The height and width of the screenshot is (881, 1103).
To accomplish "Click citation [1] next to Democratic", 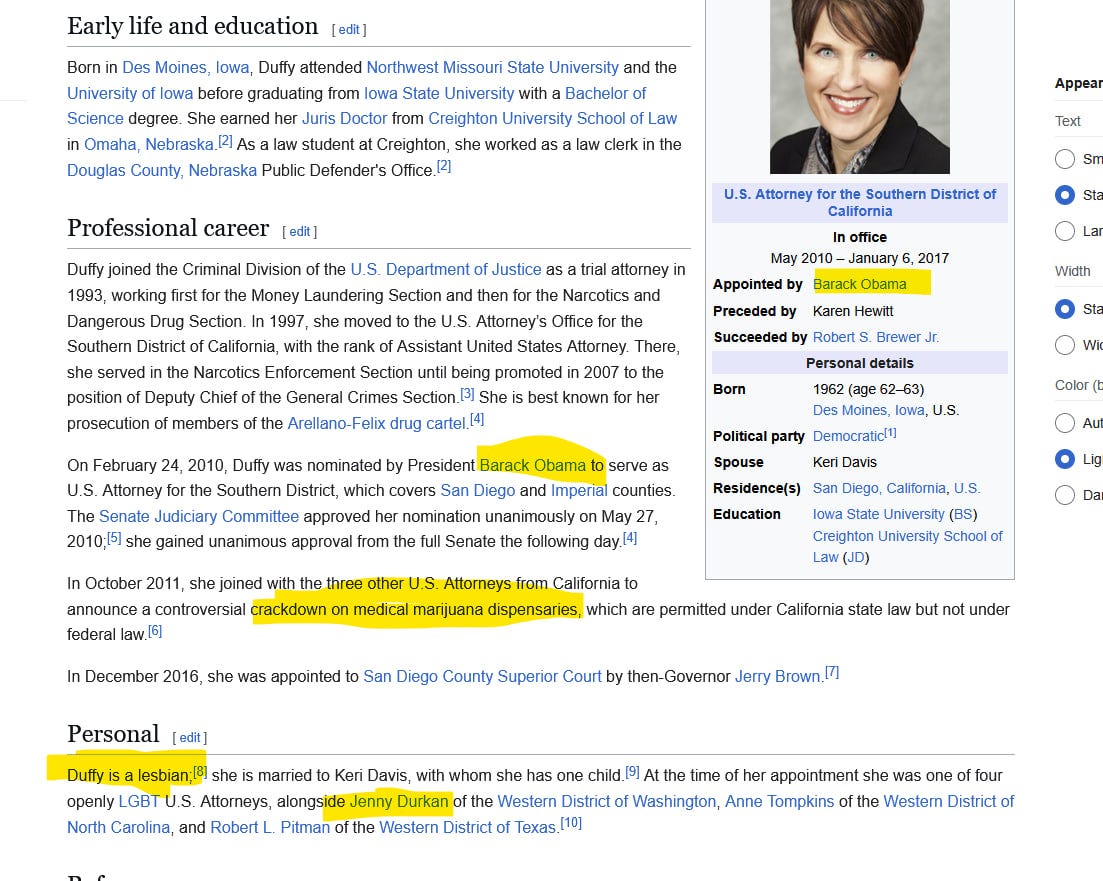I will [x=891, y=433].
